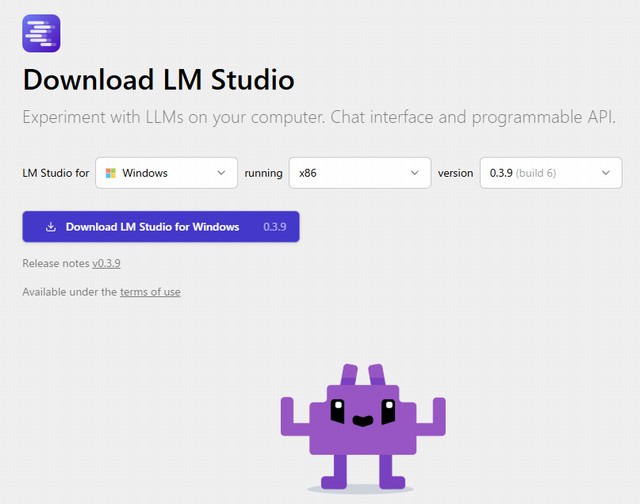Screen dimensions: 640x504
Task: Click the 'Experiment with LLMs' subtitle text
Action: tap(319, 117)
